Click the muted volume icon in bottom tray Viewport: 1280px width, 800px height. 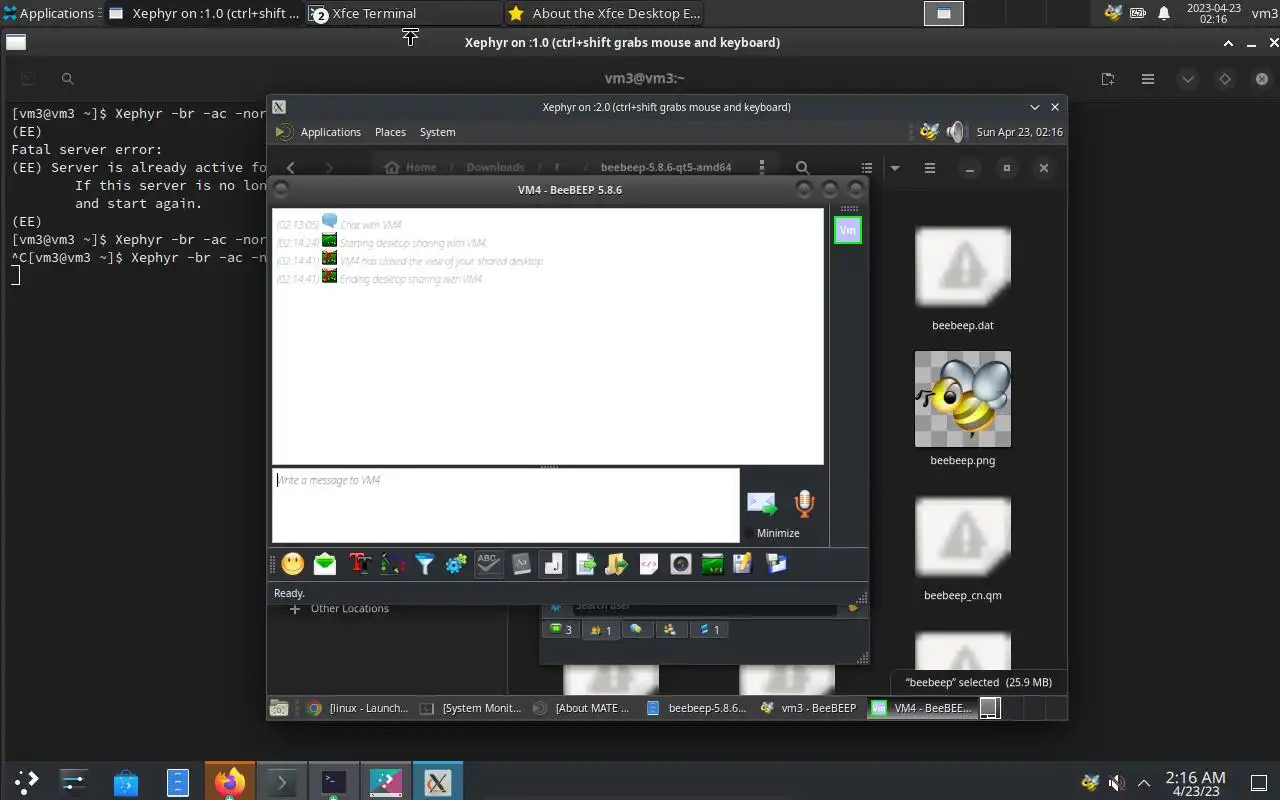pyautogui.click(x=1117, y=782)
